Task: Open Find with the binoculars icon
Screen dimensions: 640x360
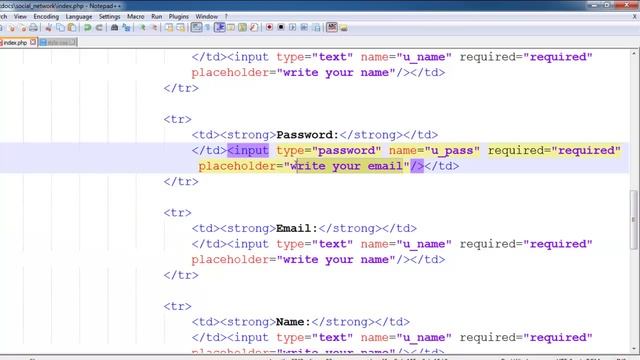Action: [x=114, y=28]
